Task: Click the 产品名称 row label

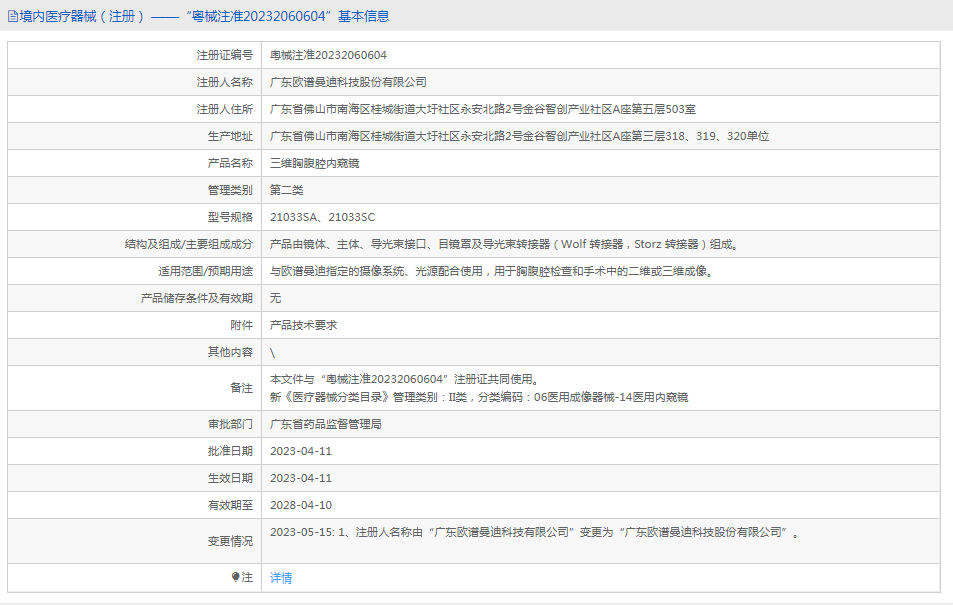Action: (230, 163)
